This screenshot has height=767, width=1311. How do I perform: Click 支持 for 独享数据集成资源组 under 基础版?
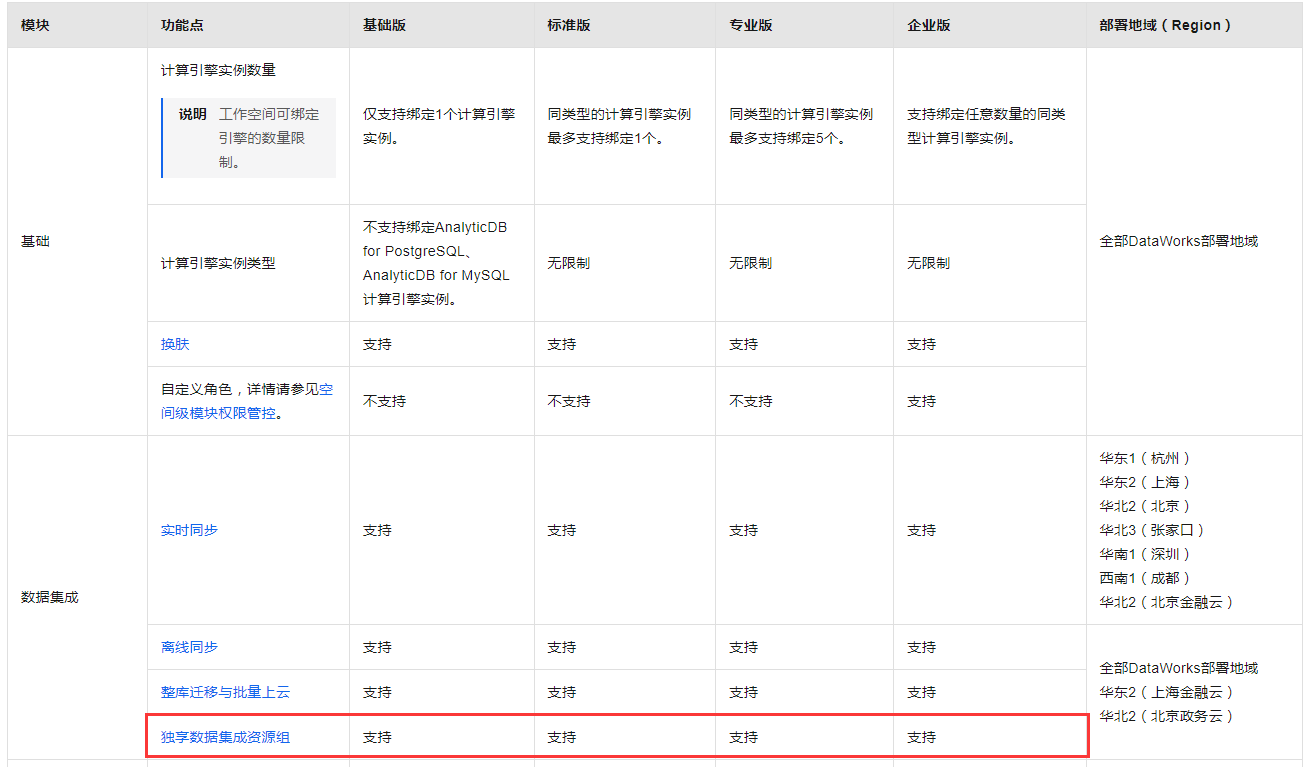pos(377,737)
